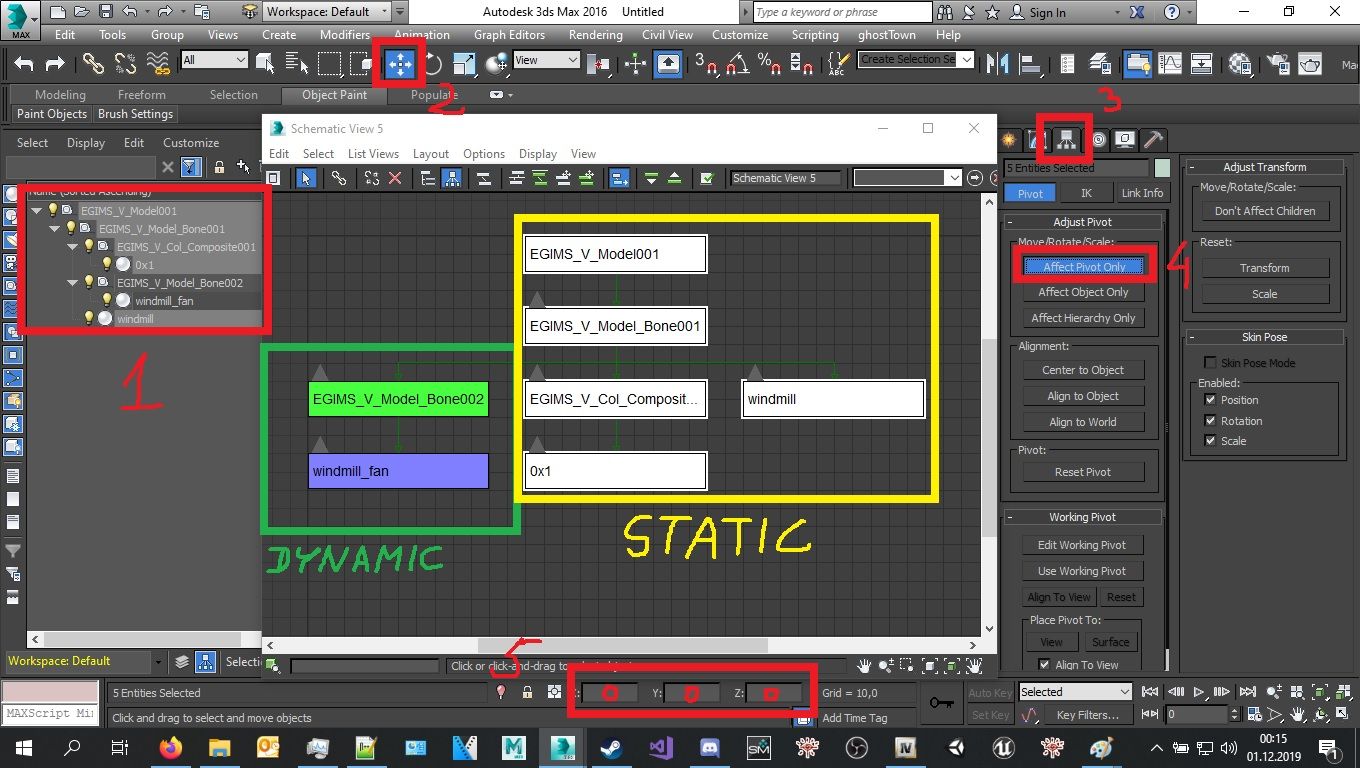The image size is (1360, 768).
Task: Click the Unlink Selection broken-chain tool
Action: click(x=125, y=63)
